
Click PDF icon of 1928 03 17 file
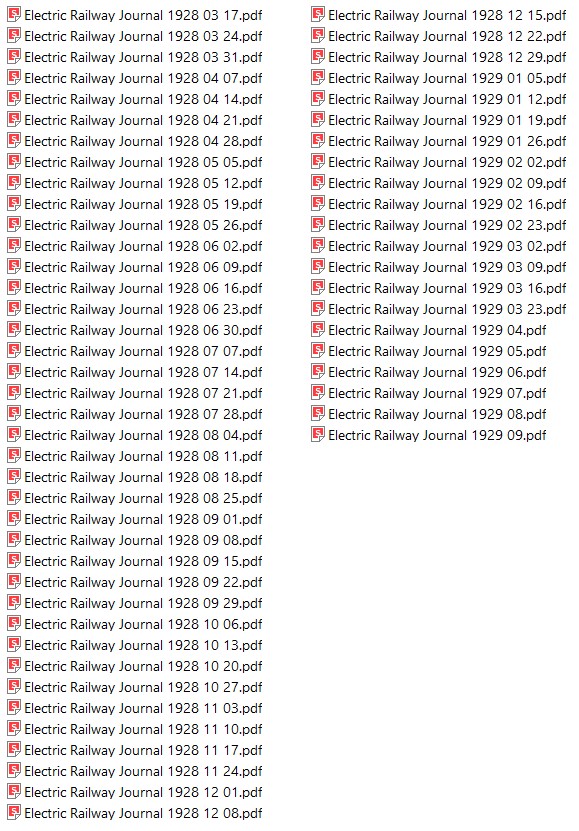pos(14,14)
